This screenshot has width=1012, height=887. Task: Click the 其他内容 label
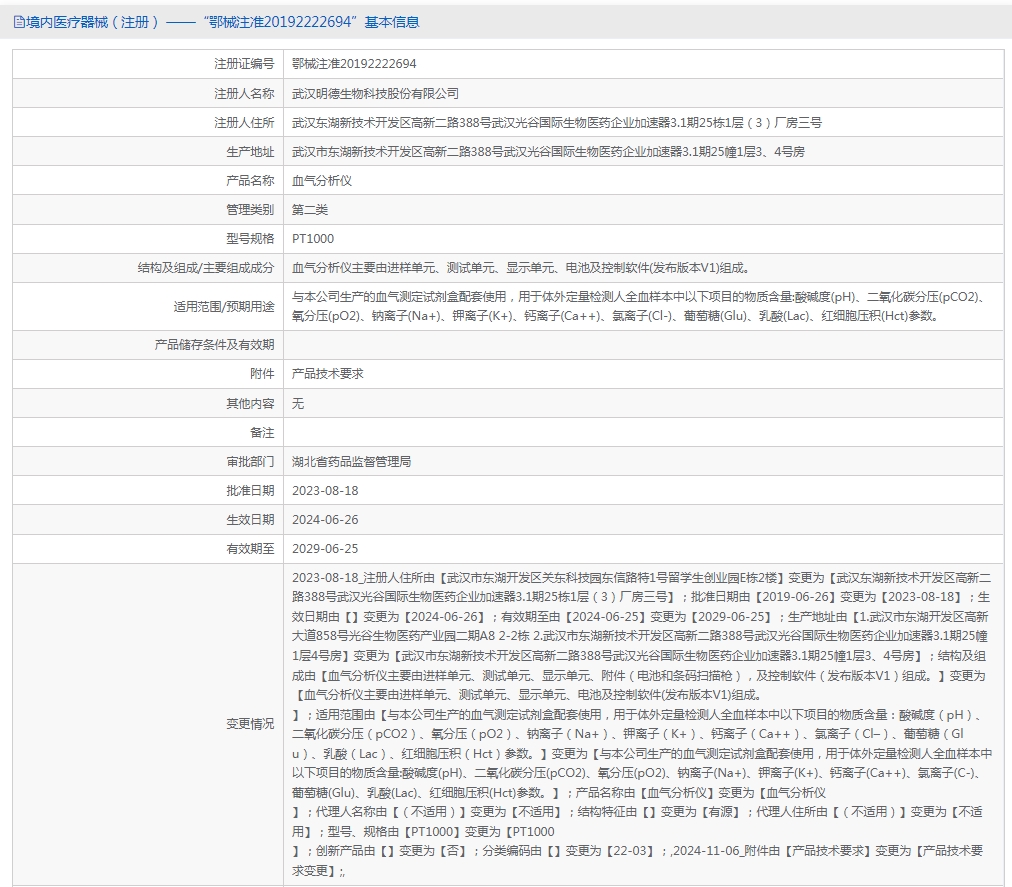coord(250,403)
